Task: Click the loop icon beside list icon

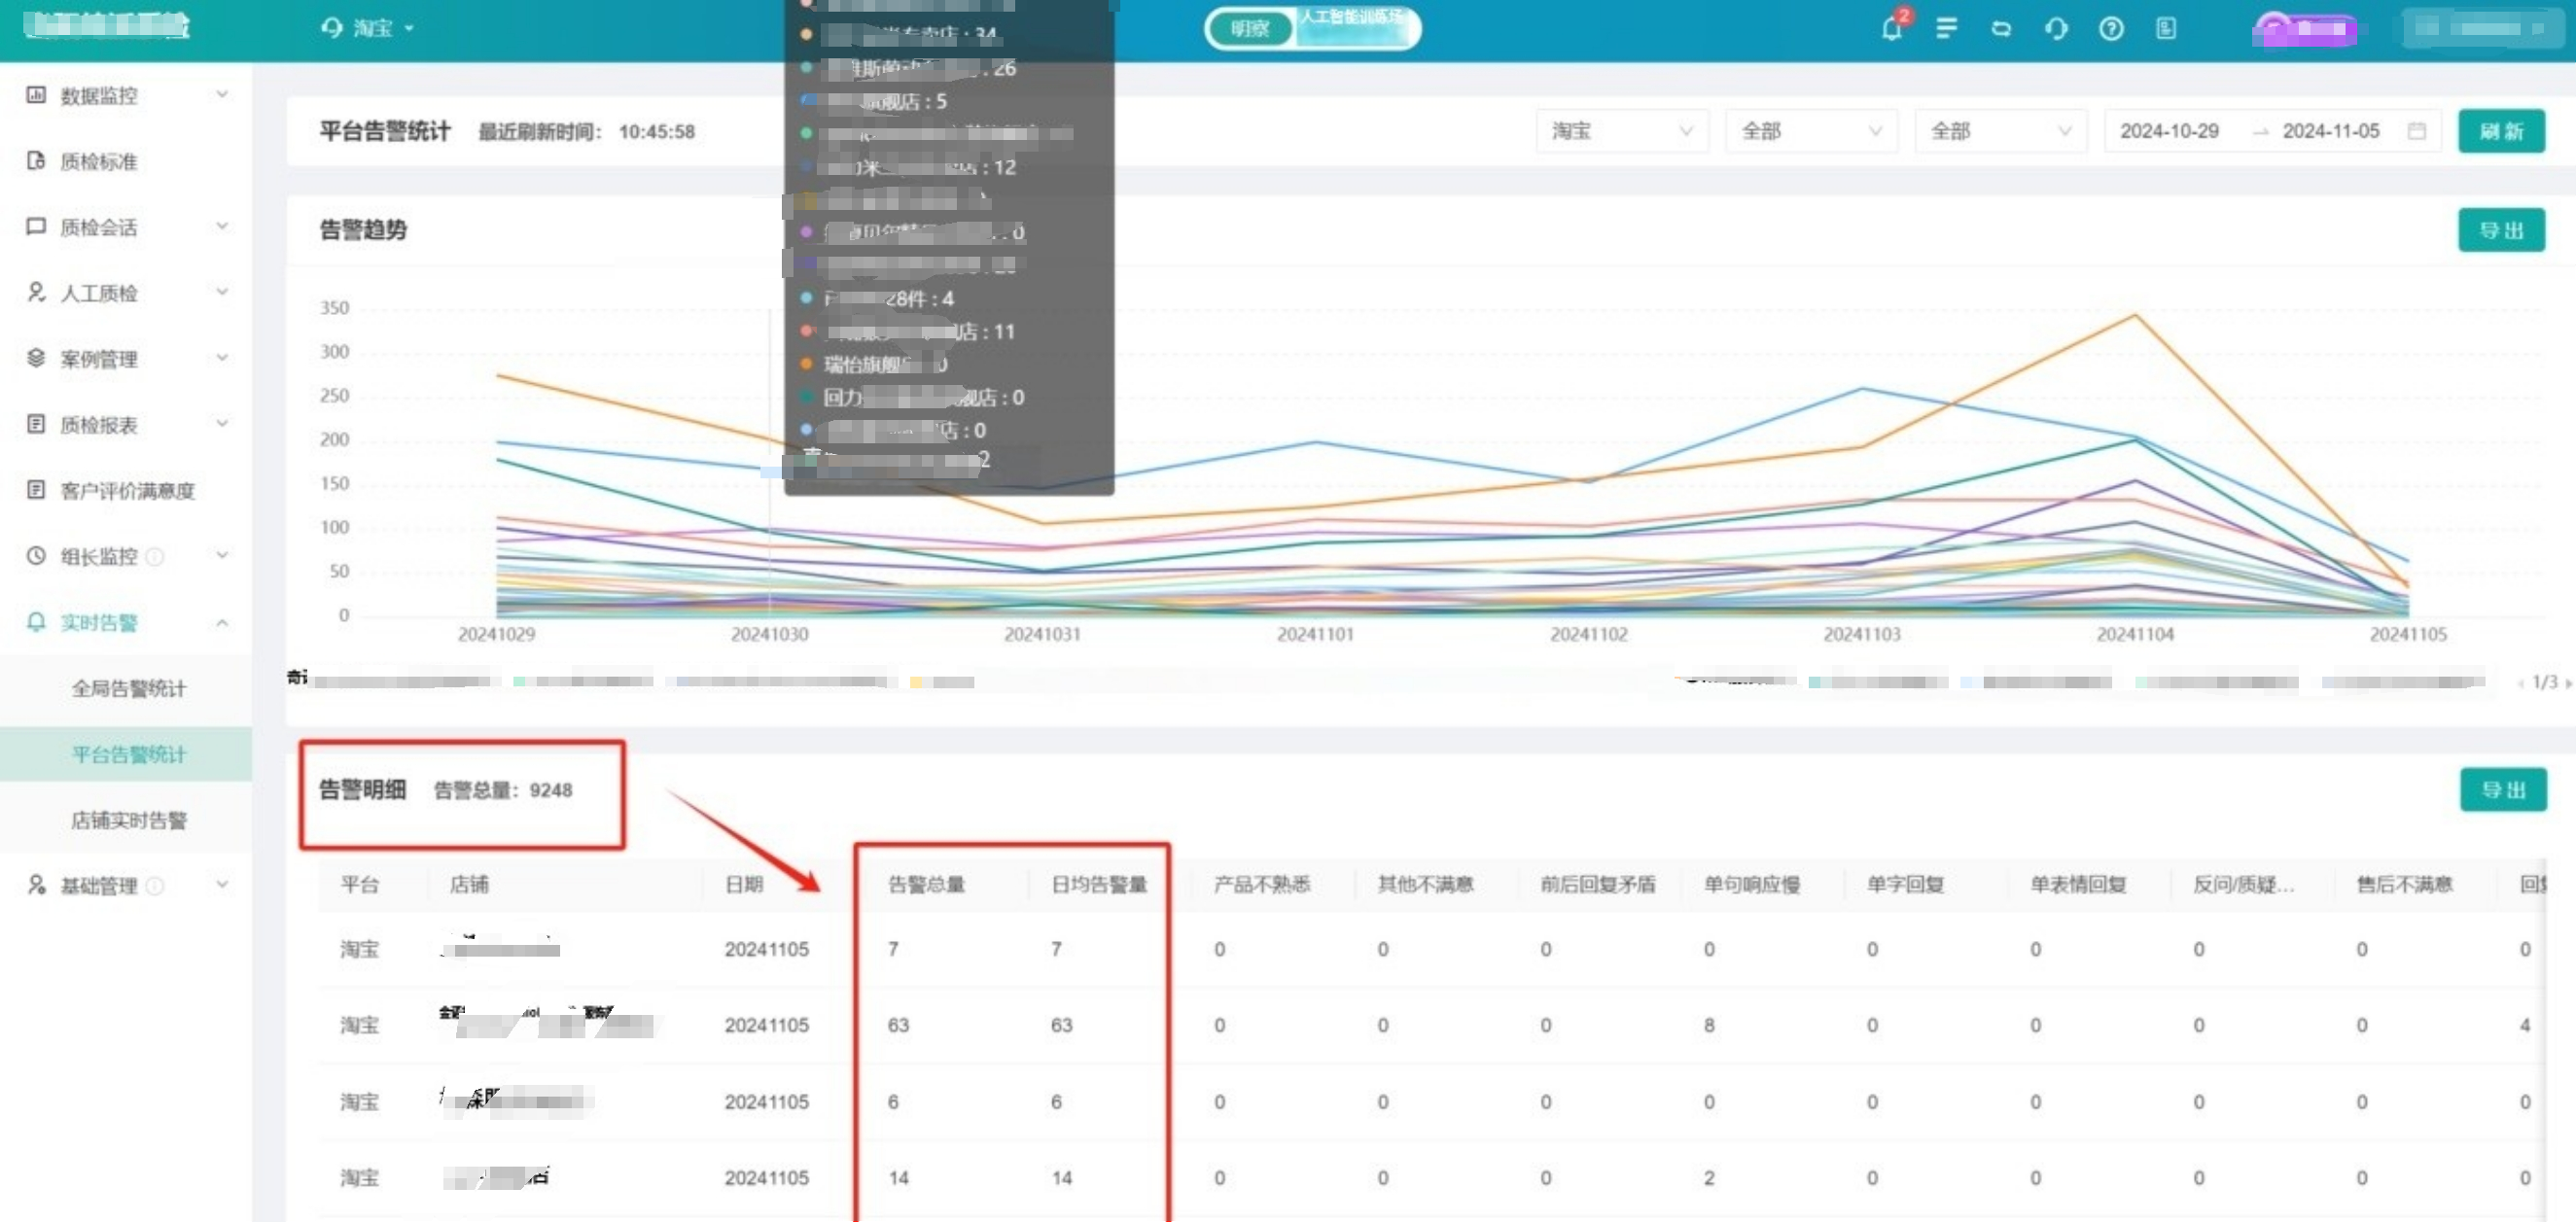Action: click(x=2001, y=28)
